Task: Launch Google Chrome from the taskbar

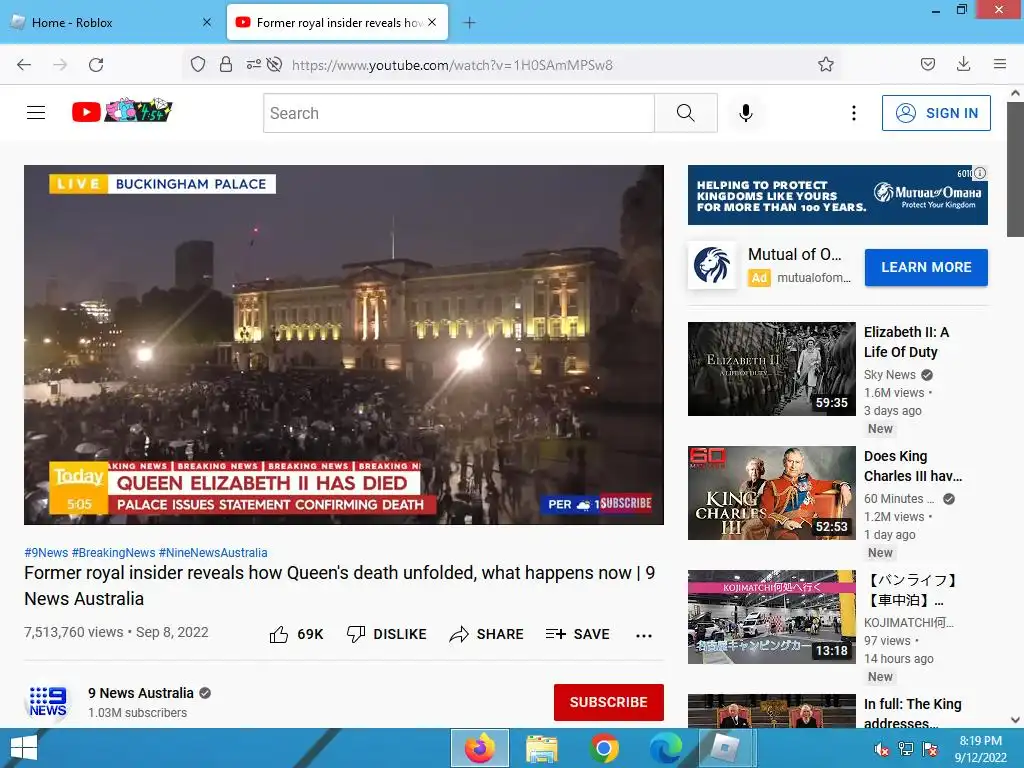Action: click(603, 748)
